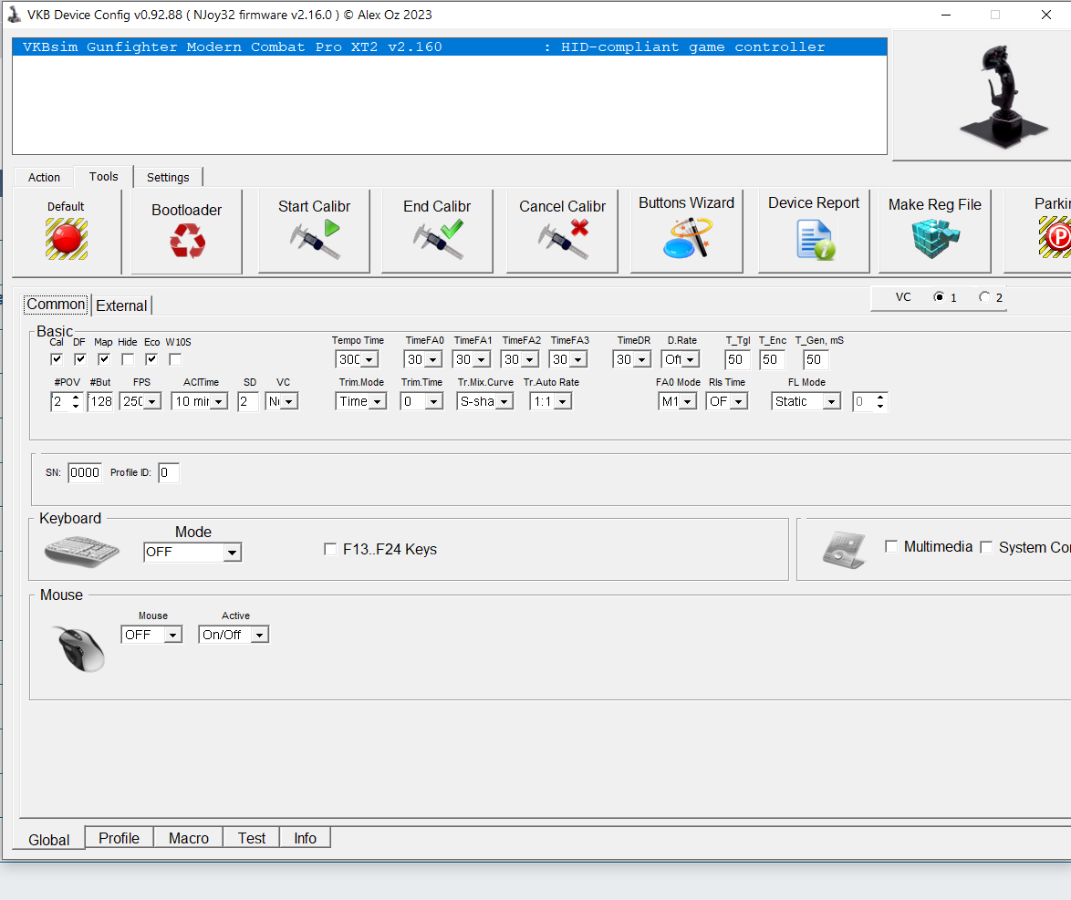Expand the FPS dropdown
The width and height of the screenshot is (1071, 900).
[152, 402]
